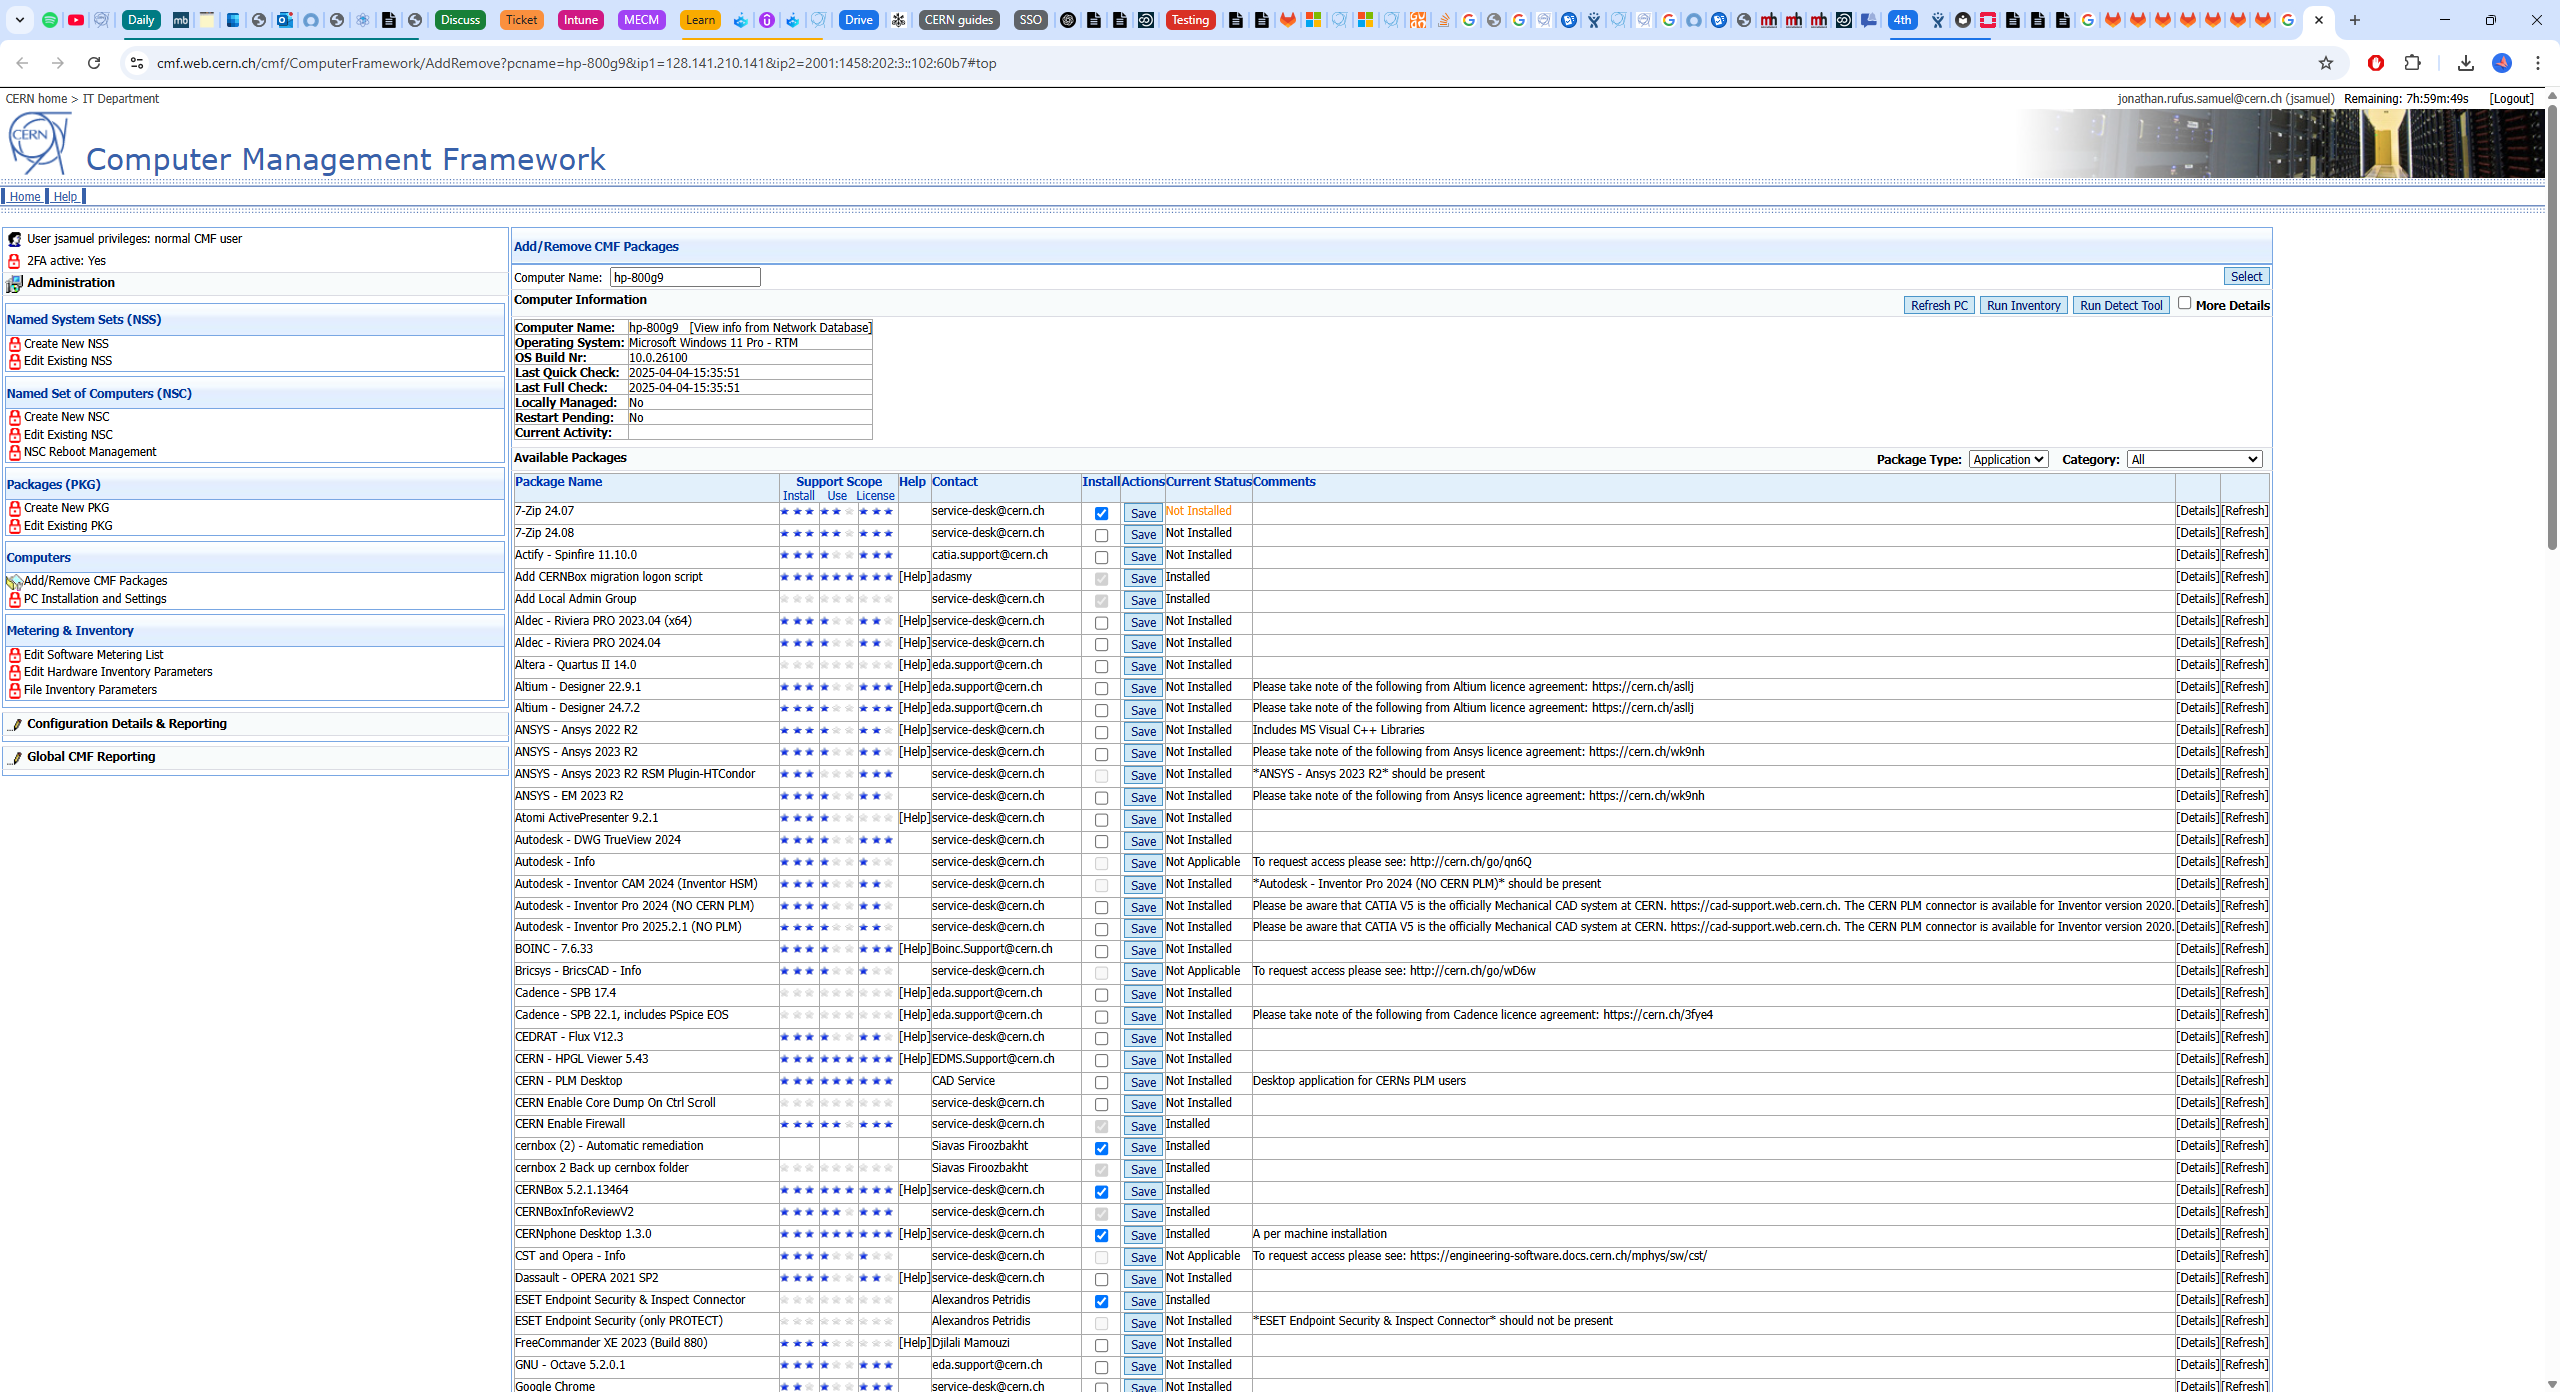Click the browser back arrow
Screen dimensions: 2560x1392
point(22,63)
